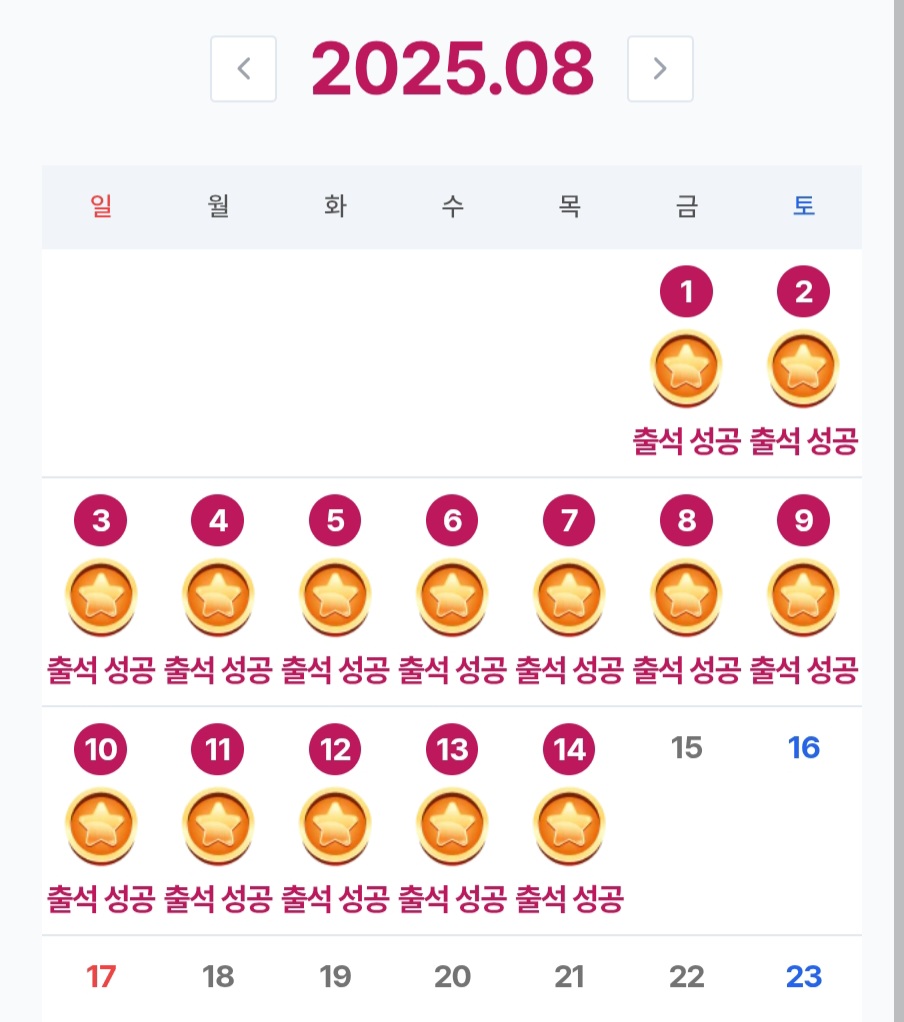Image resolution: width=904 pixels, height=1022 pixels.
Task: Click the star coin under day 2
Action: pos(803,367)
